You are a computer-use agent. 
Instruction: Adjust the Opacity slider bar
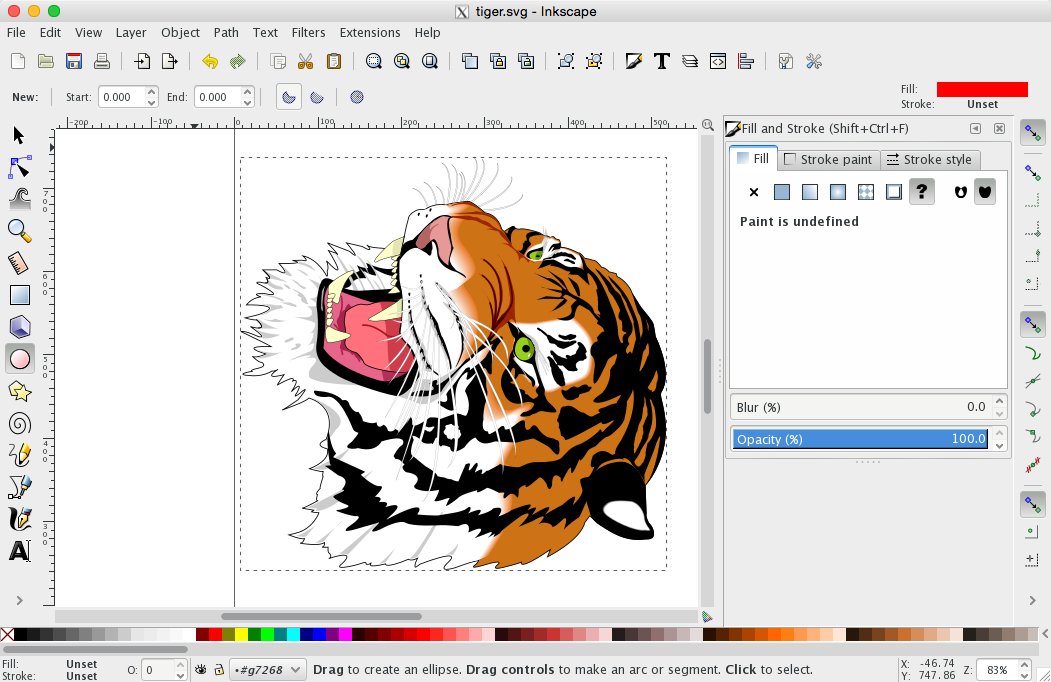pos(860,439)
